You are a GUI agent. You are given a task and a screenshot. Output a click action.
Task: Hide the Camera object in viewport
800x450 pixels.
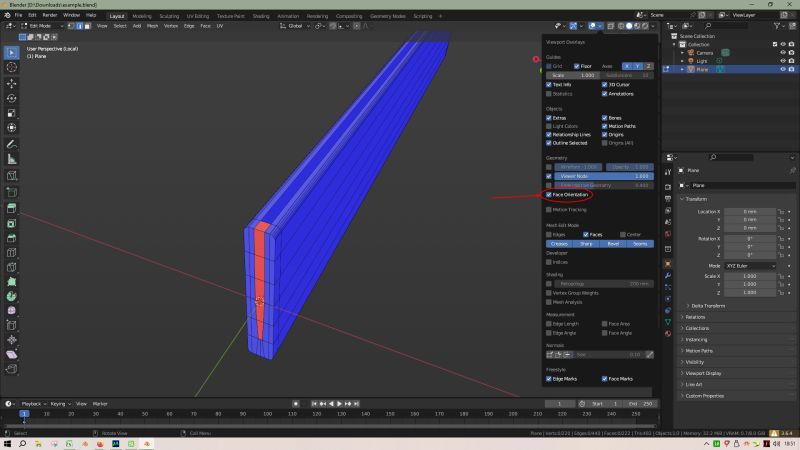pos(783,53)
